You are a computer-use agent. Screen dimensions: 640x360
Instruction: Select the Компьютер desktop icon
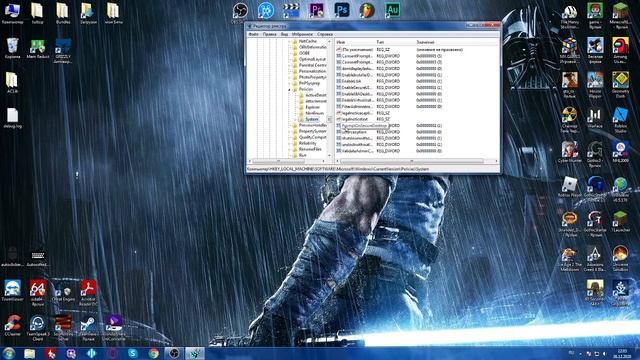pos(12,13)
